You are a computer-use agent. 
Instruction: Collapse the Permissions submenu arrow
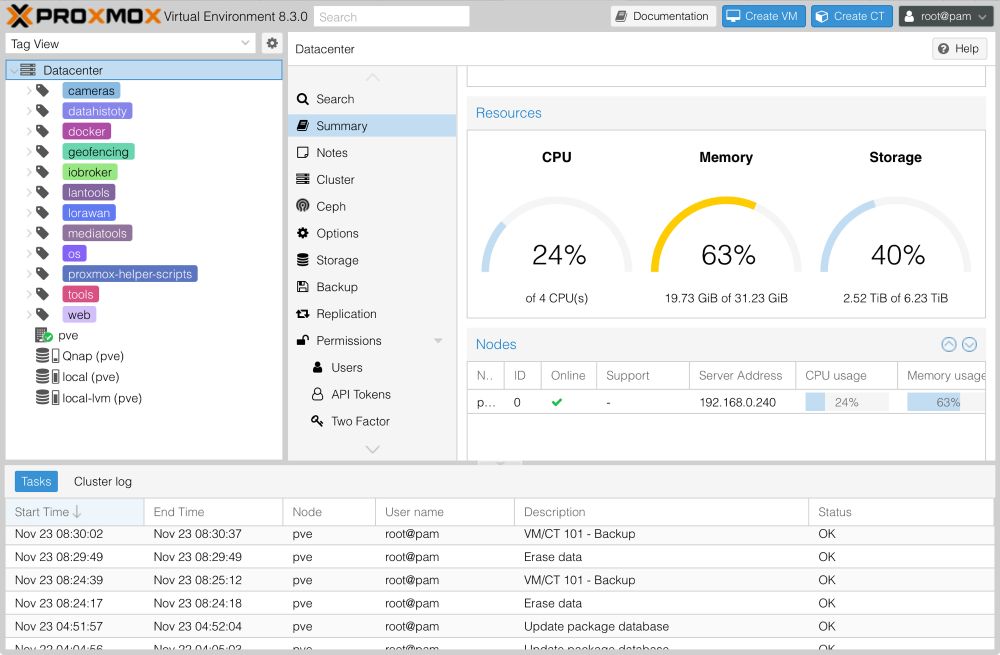click(438, 341)
